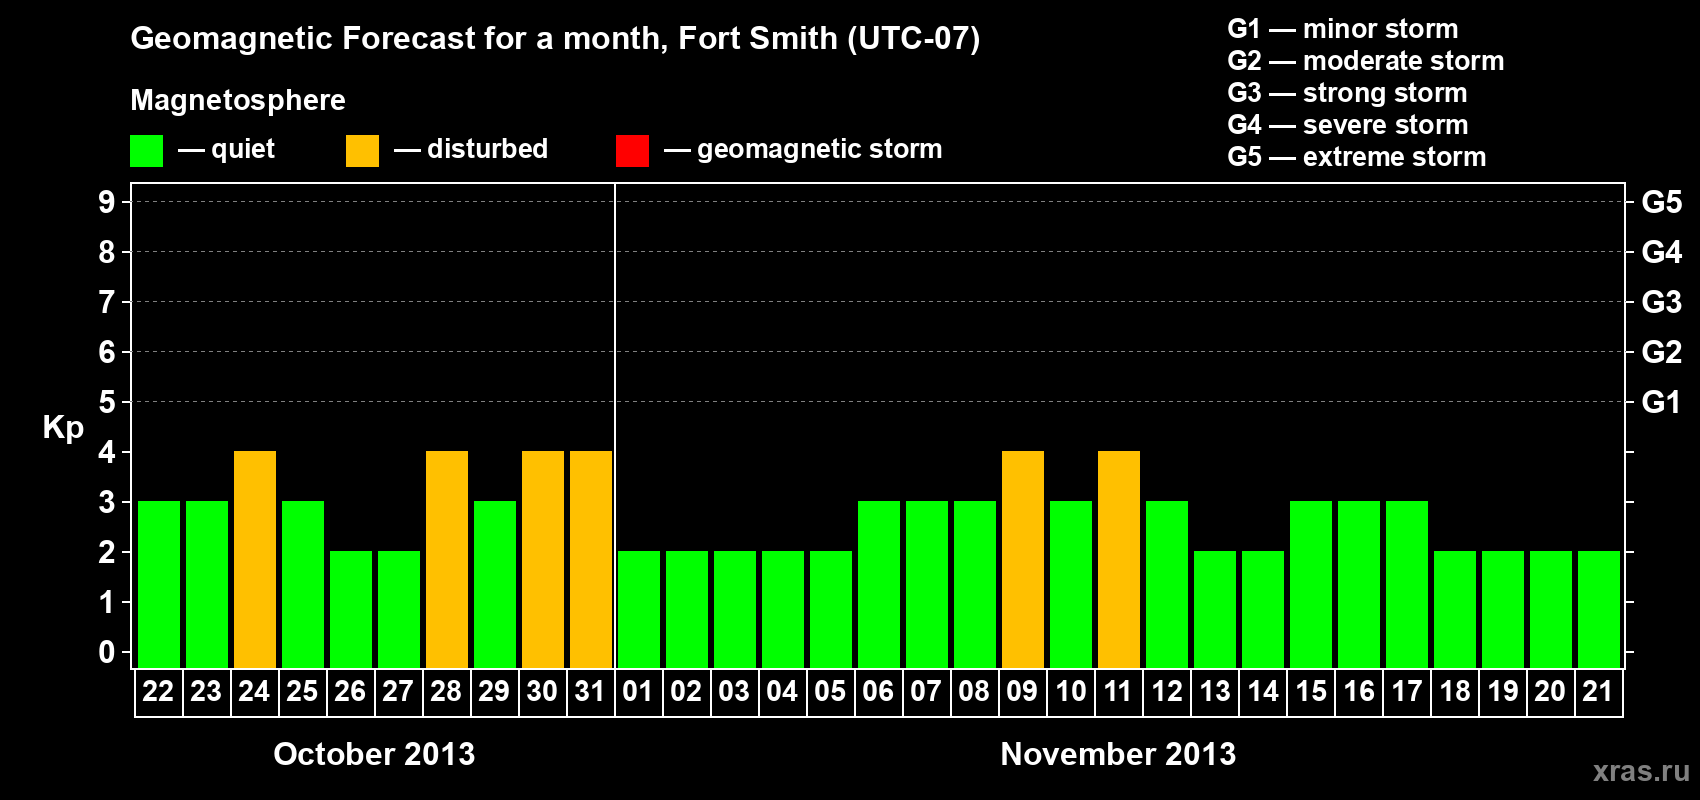Click the Kp value 5 axis label
Viewport: 1700px width, 800px height.
(x=106, y=402)
